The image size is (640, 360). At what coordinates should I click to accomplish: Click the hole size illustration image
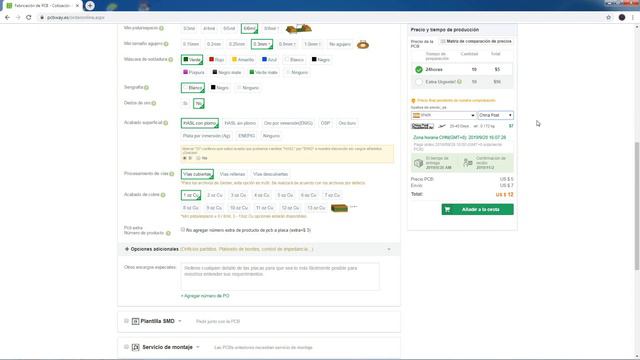coord(363,44)
